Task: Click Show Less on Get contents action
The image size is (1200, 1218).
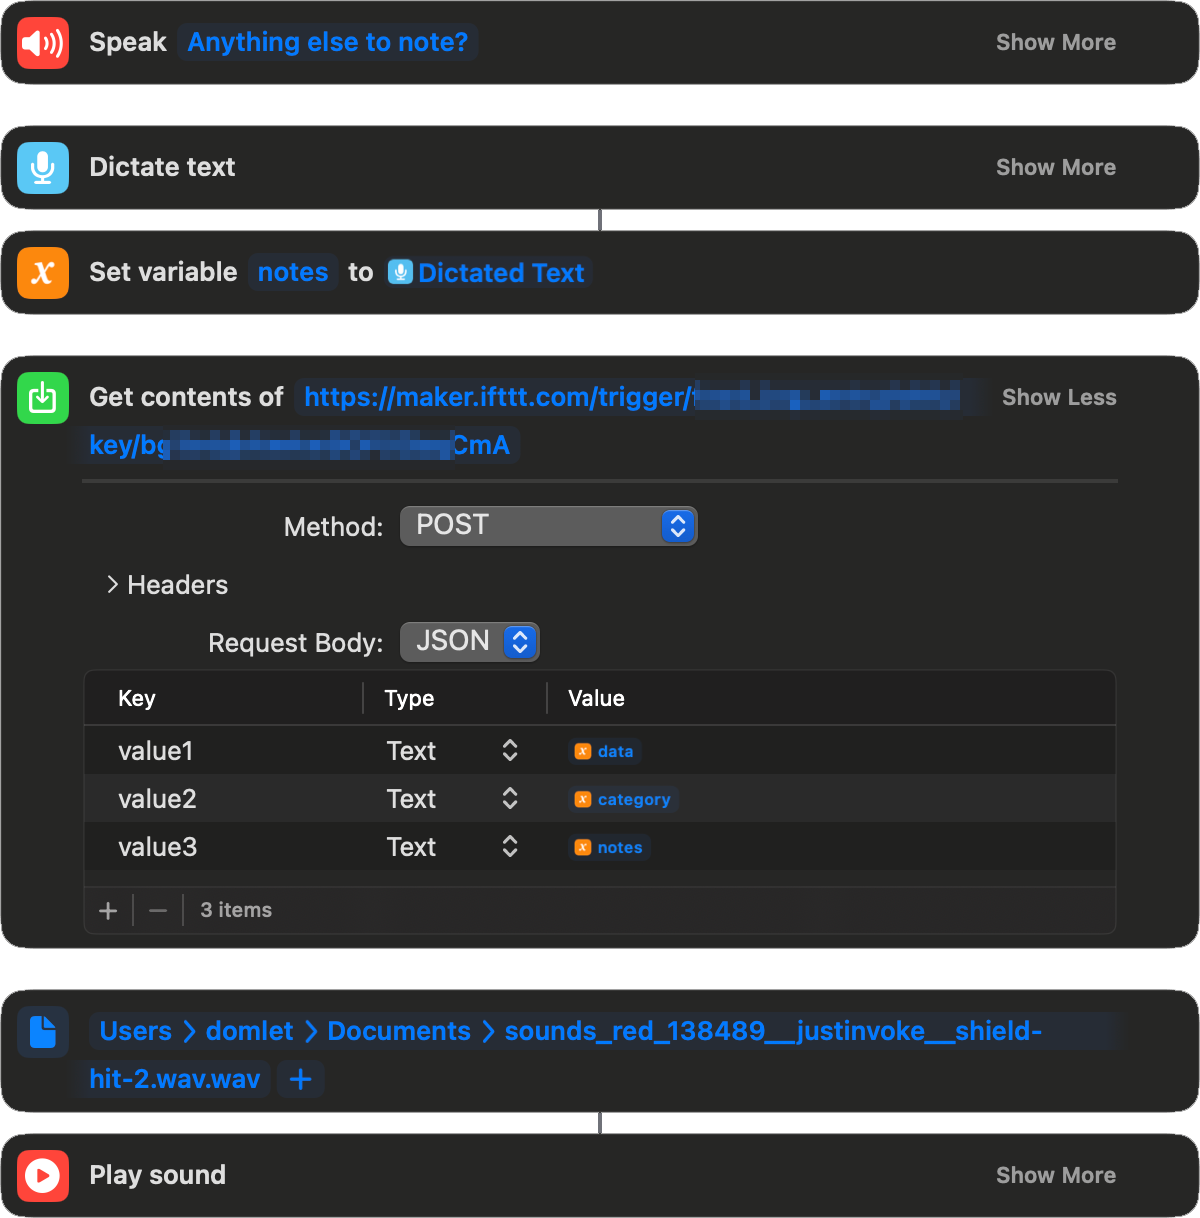Action: tap(1059, 397)
